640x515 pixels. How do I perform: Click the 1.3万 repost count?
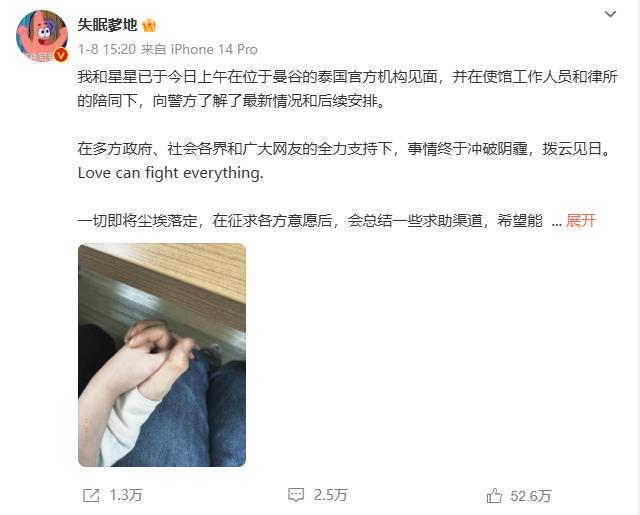pos(126,495)
